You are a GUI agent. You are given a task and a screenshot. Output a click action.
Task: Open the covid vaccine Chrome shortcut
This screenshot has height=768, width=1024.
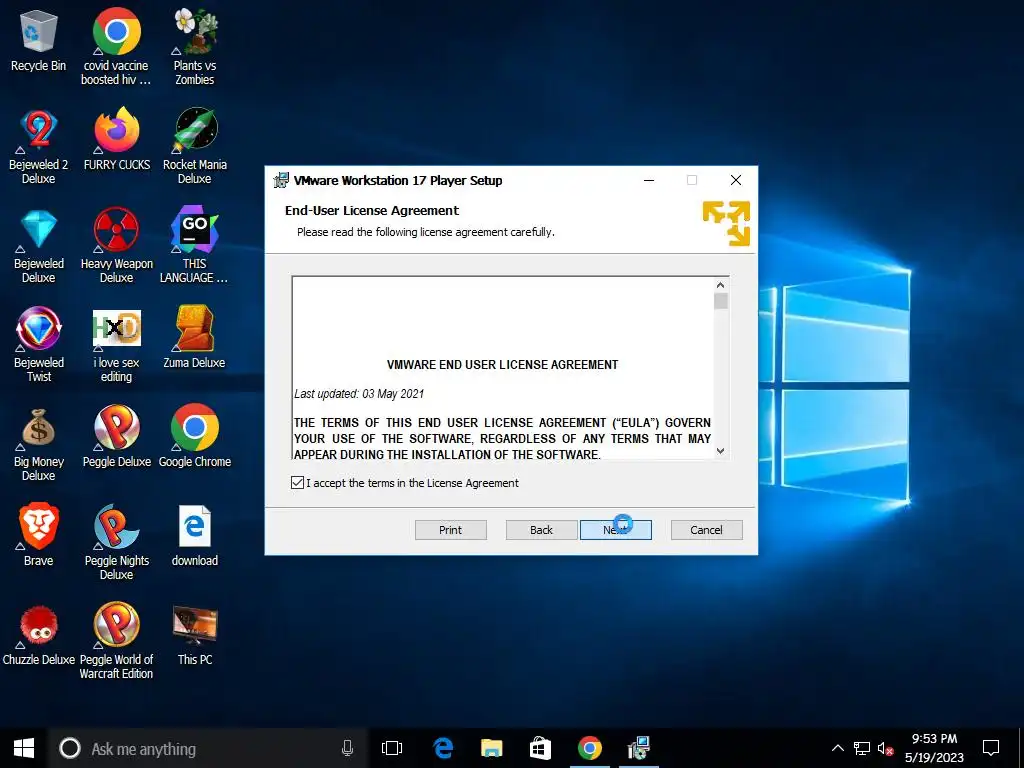pyautogui.click(x=116, y=47)
